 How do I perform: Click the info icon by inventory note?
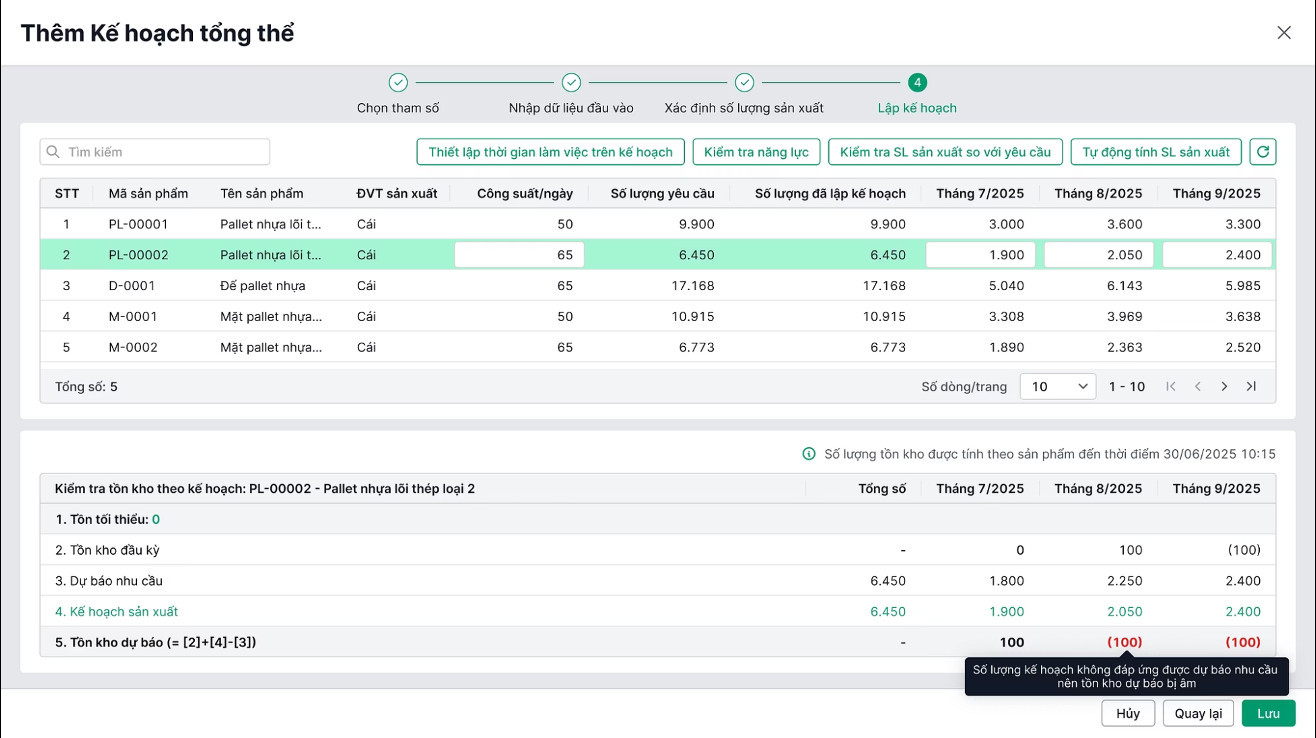809,454
